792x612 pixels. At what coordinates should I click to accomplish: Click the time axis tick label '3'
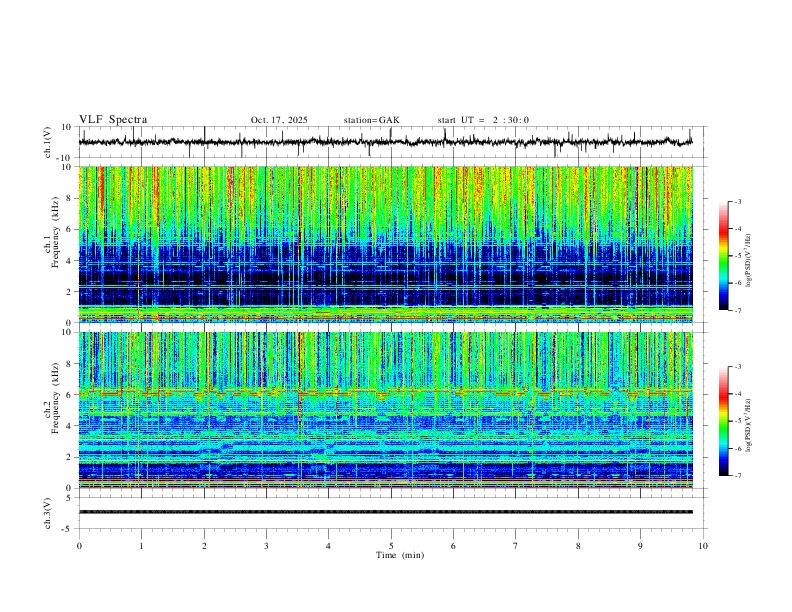(x=266, y=546)
